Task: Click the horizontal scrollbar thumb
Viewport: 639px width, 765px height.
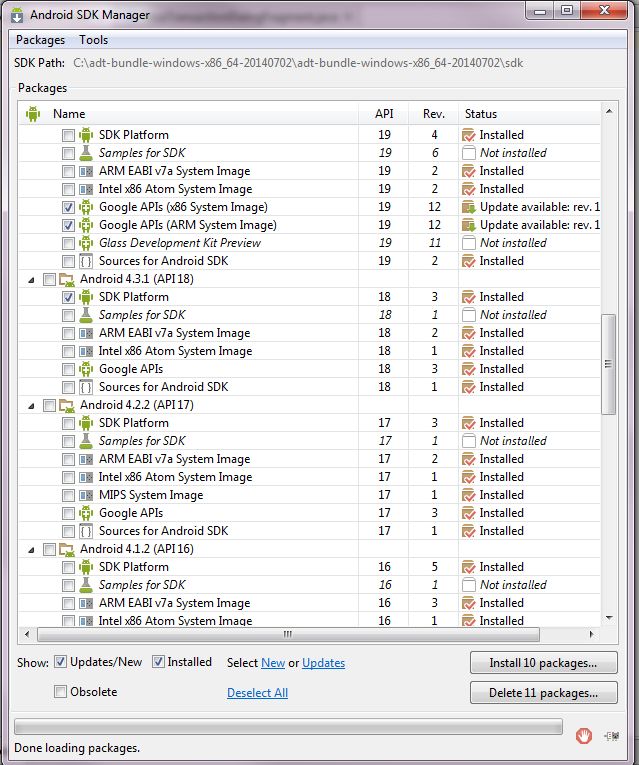Action: click(x=288, y=634)
